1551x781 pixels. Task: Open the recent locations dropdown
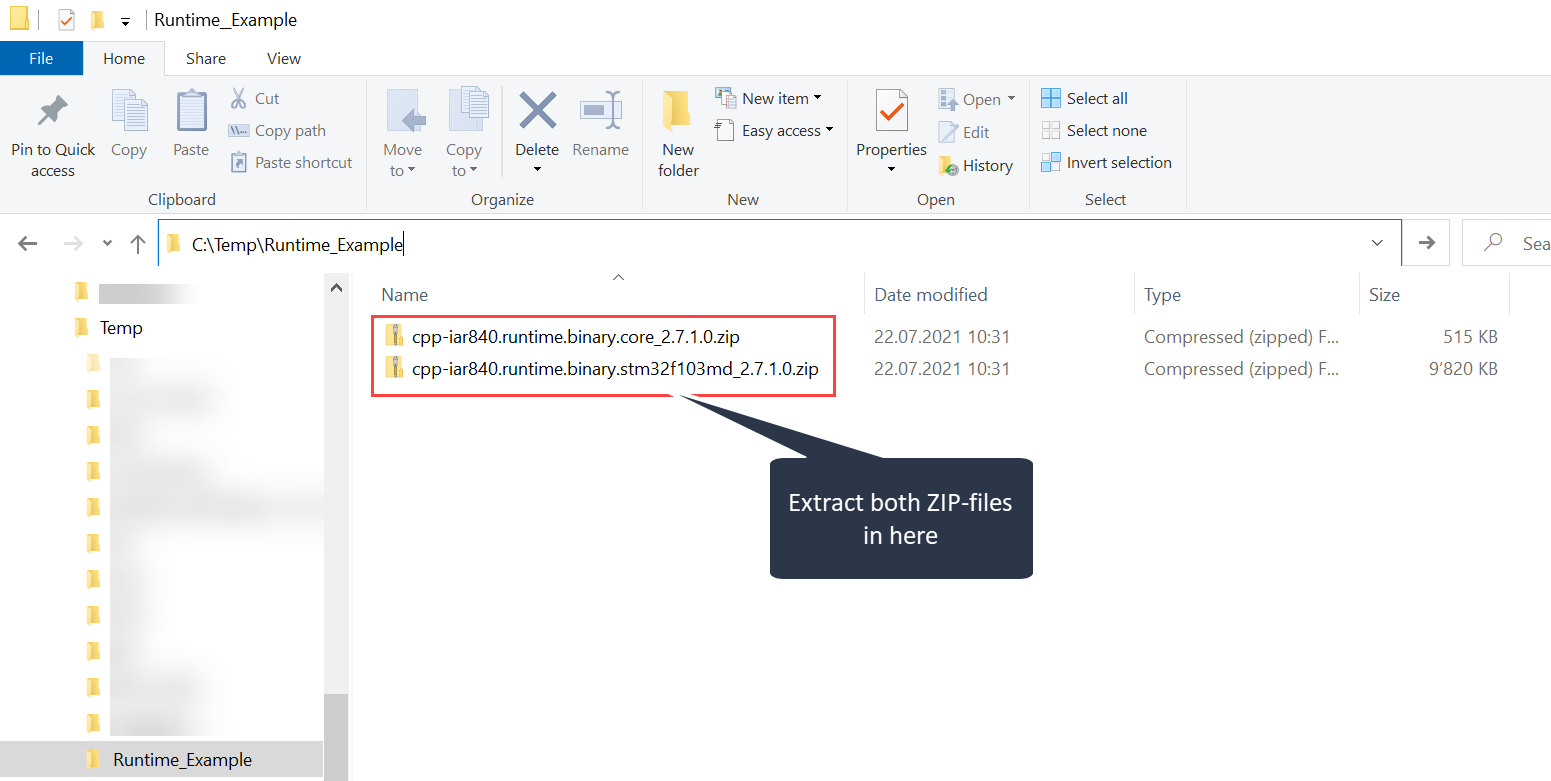click(x=107, y=243)
